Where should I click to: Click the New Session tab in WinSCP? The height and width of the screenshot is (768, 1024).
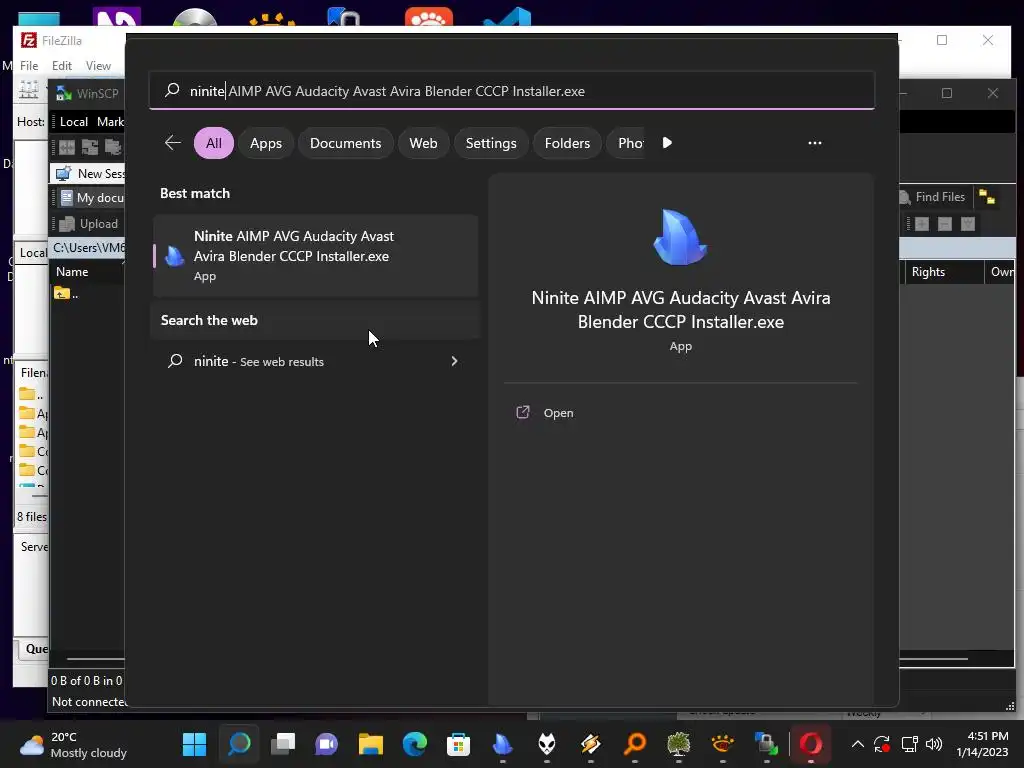pos(89,173)
